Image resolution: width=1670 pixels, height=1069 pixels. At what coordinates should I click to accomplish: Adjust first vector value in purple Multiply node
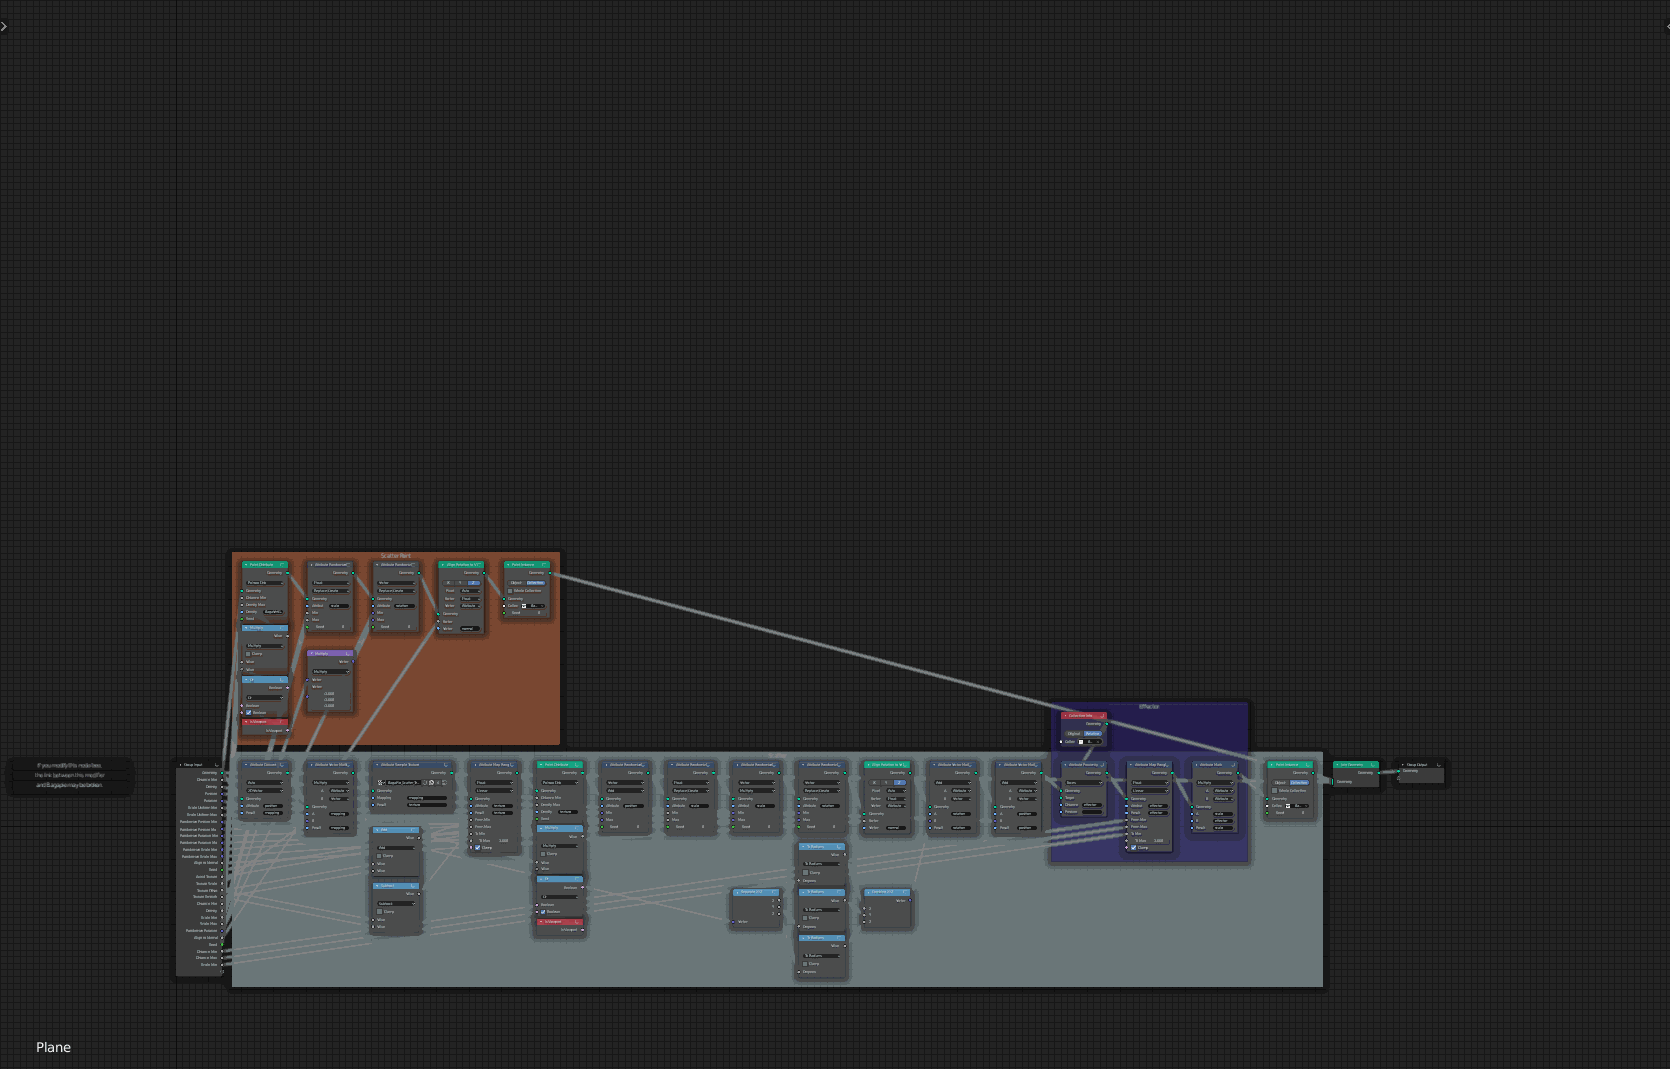(x=329, y=694)
